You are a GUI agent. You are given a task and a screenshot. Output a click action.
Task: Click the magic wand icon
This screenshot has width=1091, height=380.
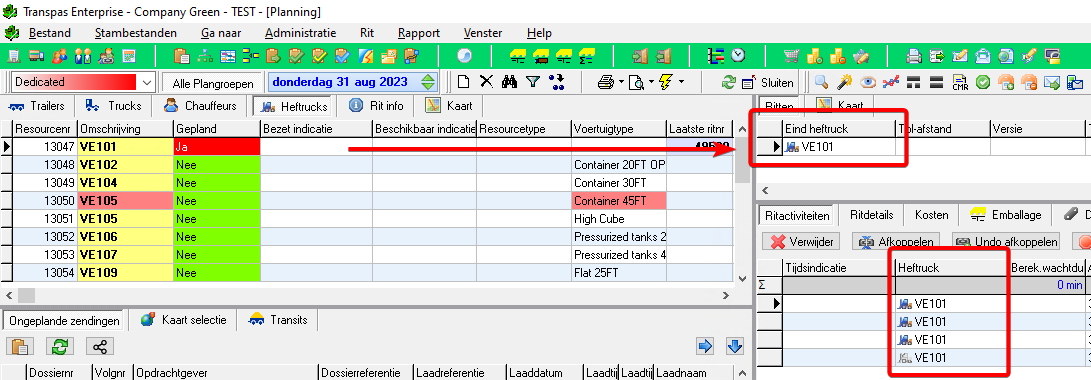click(x=845, y=82)
